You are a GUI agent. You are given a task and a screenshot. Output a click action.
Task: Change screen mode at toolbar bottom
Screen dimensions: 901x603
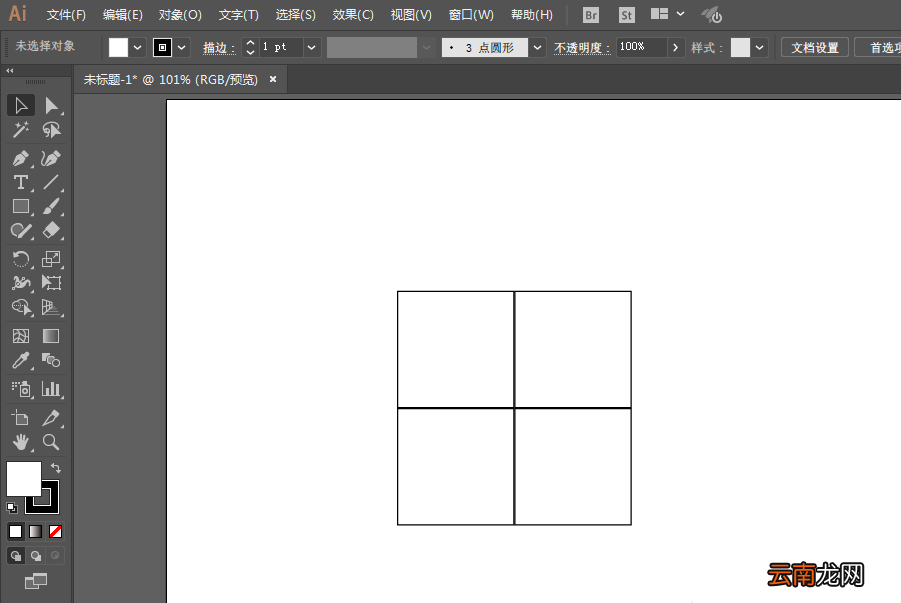[x=36, y=581]
